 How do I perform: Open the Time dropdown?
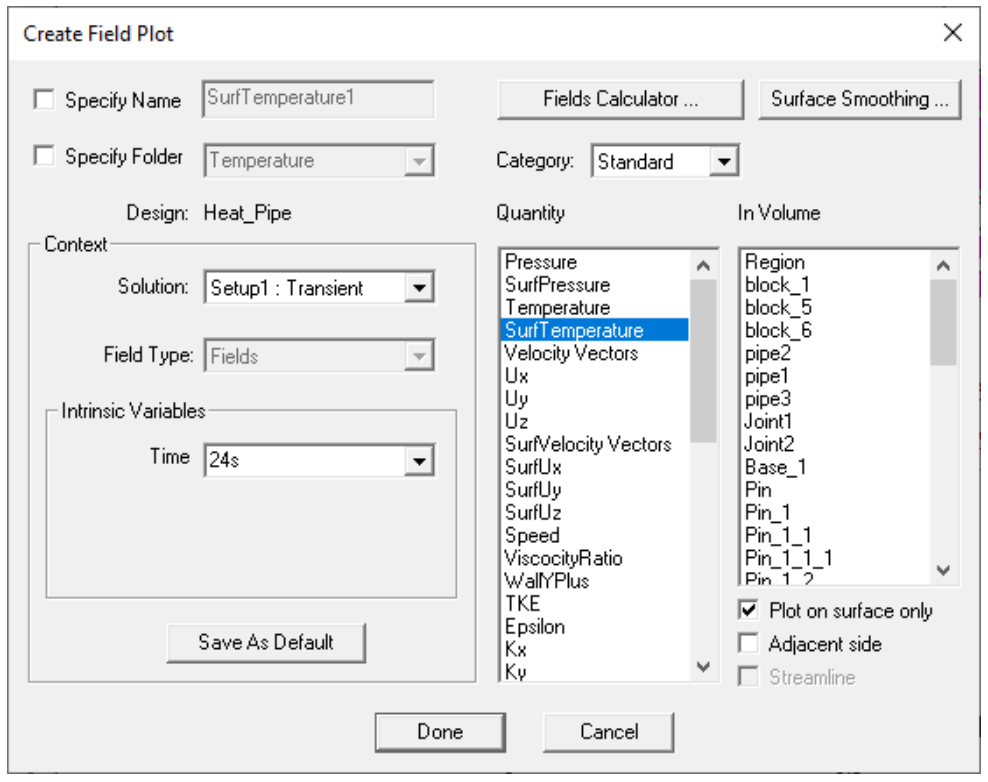(x=419, y=460)
